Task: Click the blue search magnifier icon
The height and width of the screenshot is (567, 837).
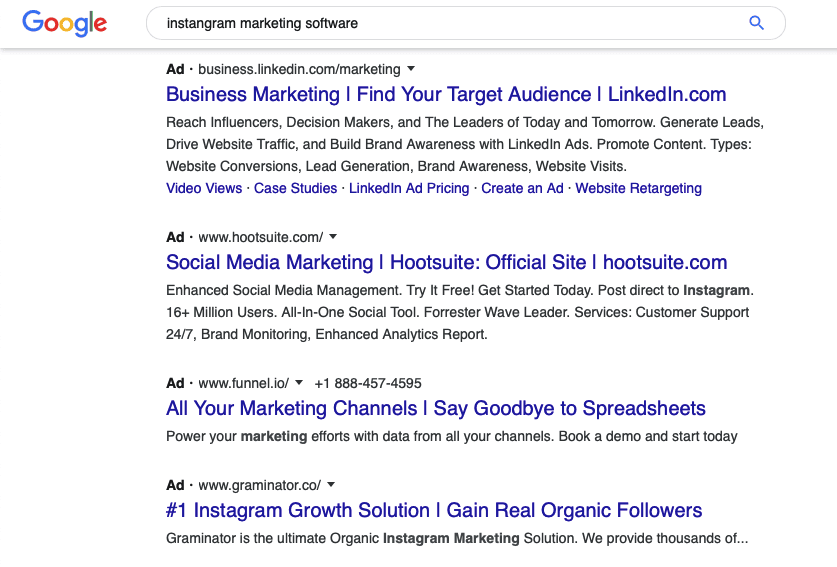Action: tap(756, 23)
